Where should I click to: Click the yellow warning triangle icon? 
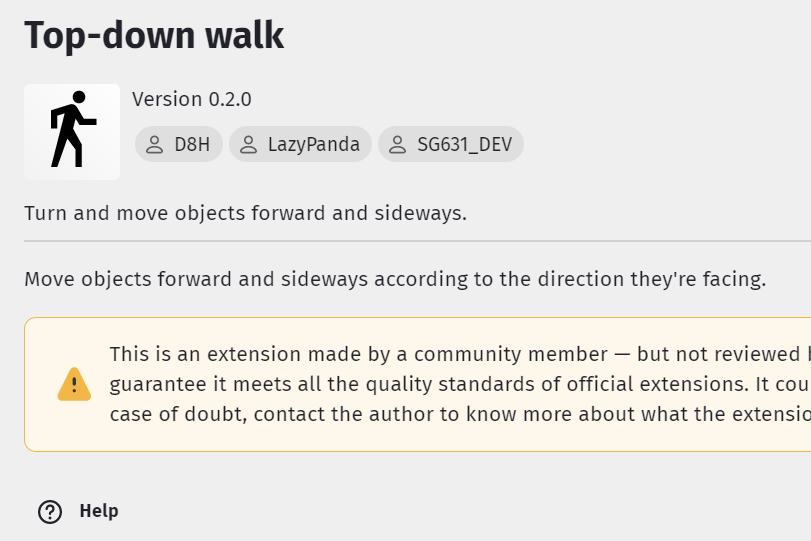(x=74, y=384)
